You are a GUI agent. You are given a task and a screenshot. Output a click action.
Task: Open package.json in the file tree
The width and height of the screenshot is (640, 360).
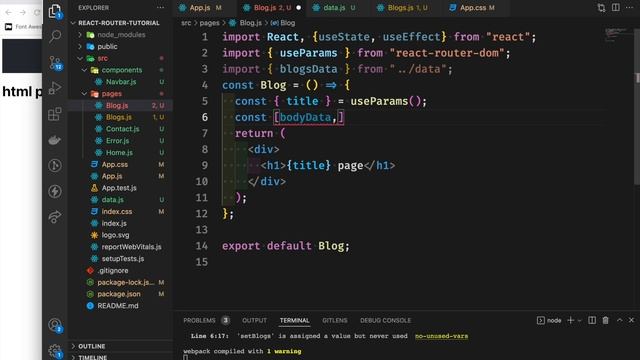pyautogui.click(x=120, y=294)
